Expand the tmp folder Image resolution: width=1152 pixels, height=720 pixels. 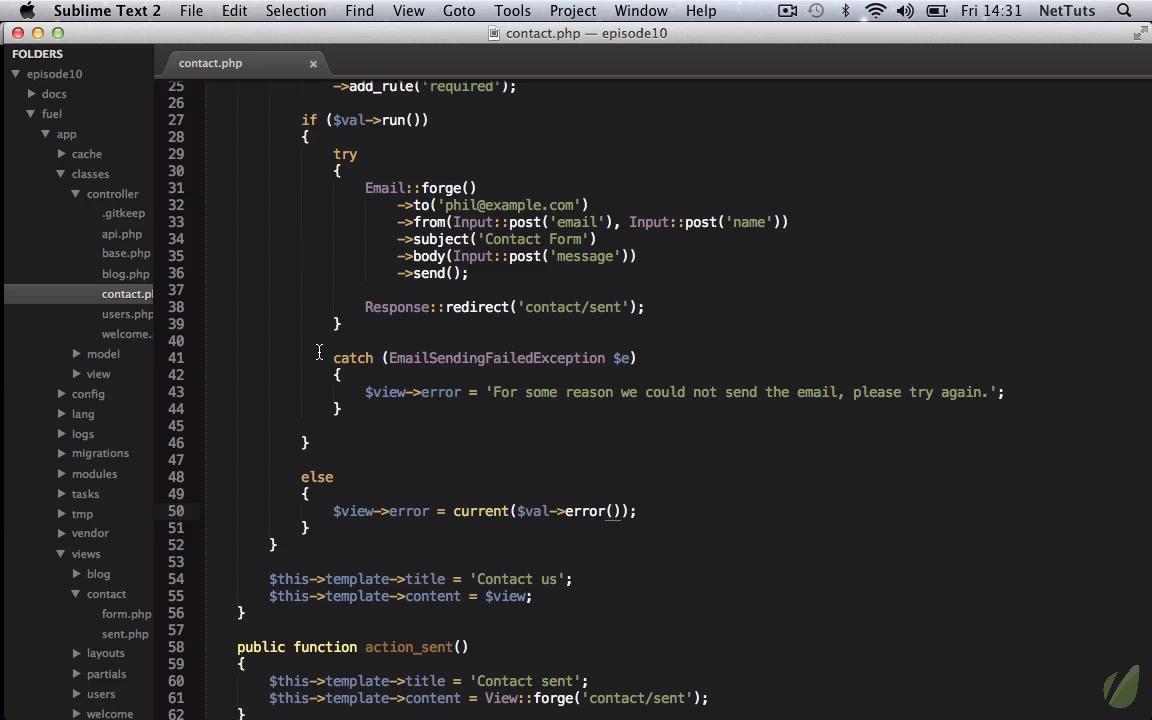click(x=62, y=514)
